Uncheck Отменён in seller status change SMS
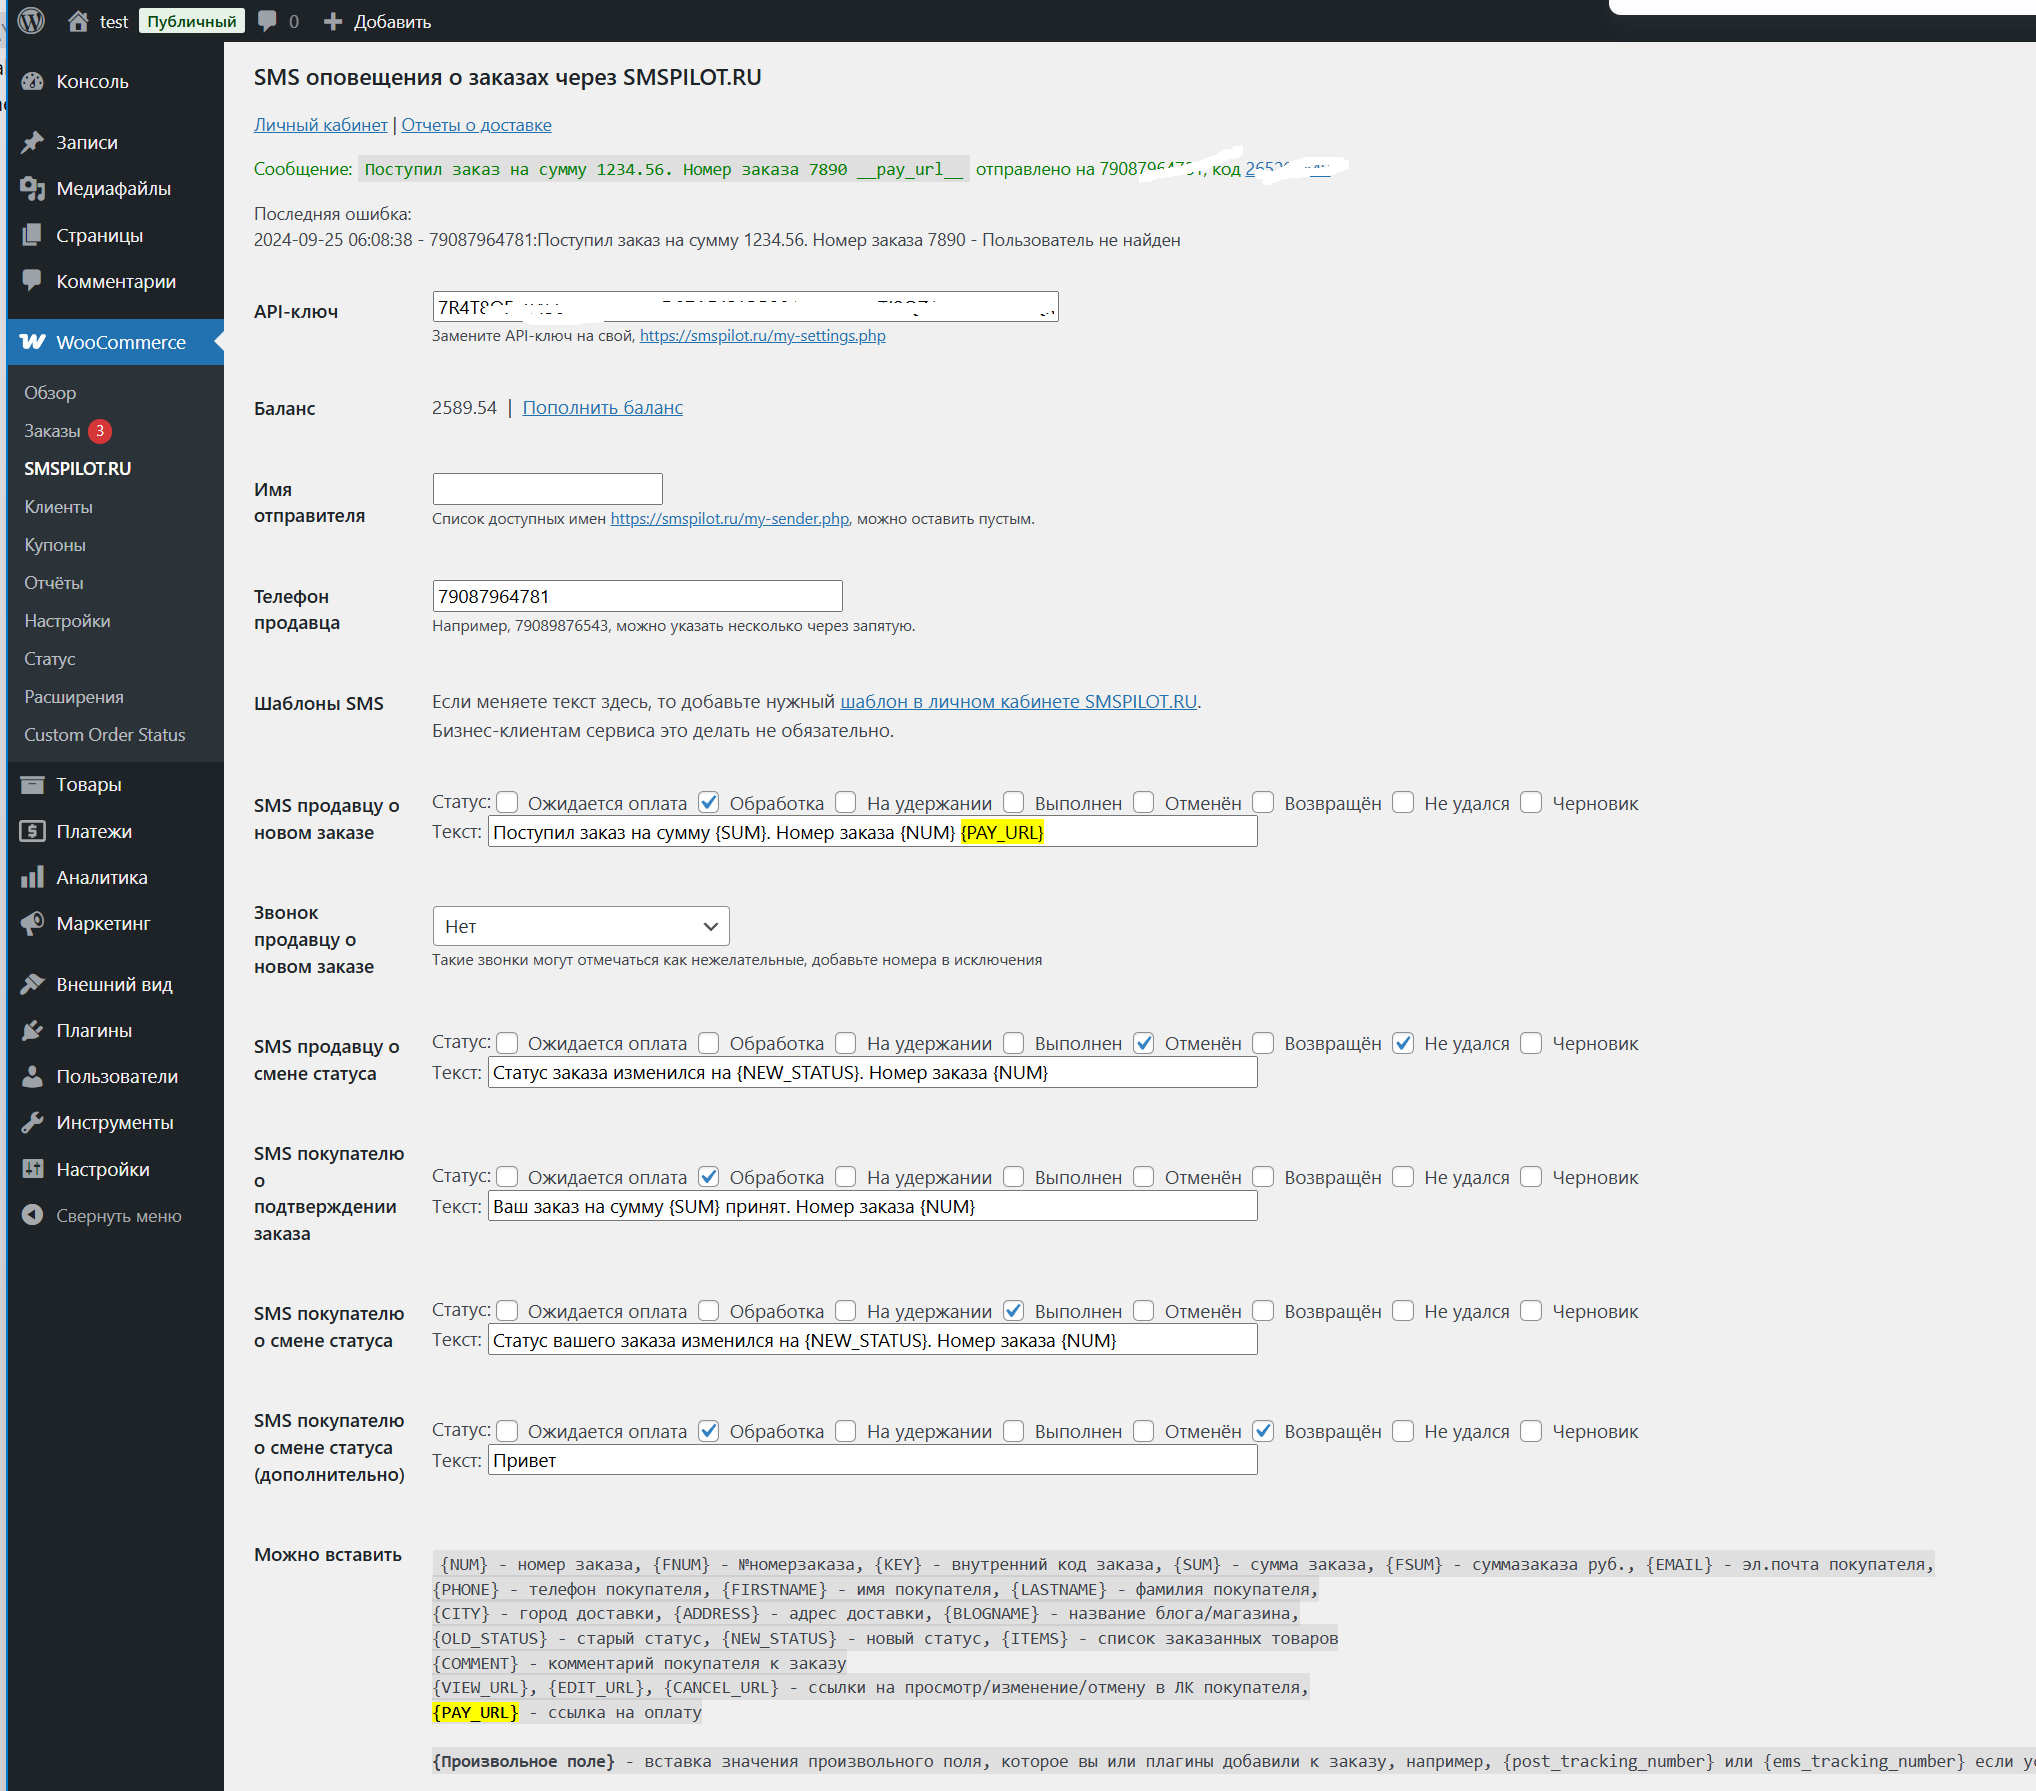The height and width of the screenshot is (1791, 2036). (x=1143, y=1043)
